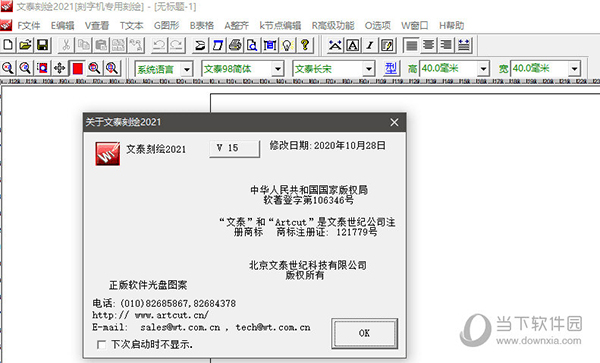This screenshot has height=363, width=600.
Task: Align text left using the first alignment icon
Action: pos(411,45)
